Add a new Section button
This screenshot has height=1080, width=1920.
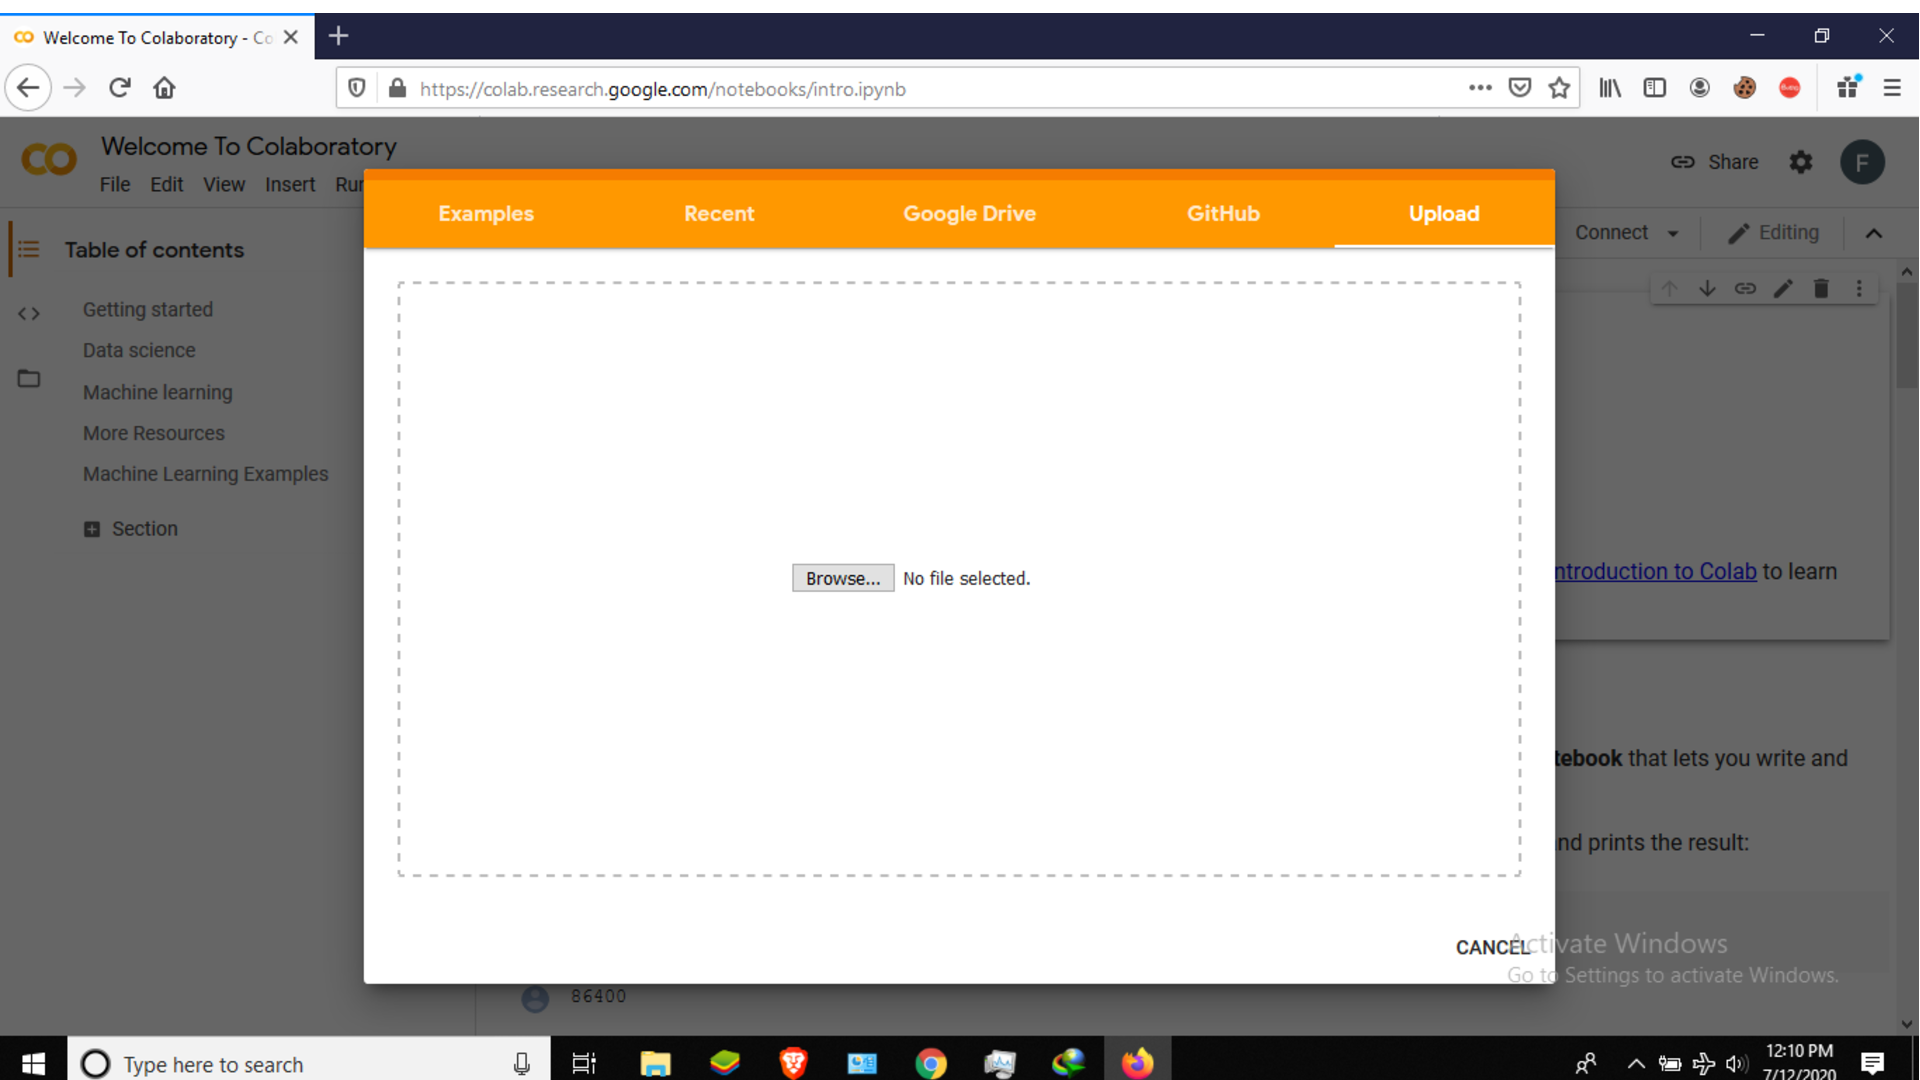coord(131,529)
